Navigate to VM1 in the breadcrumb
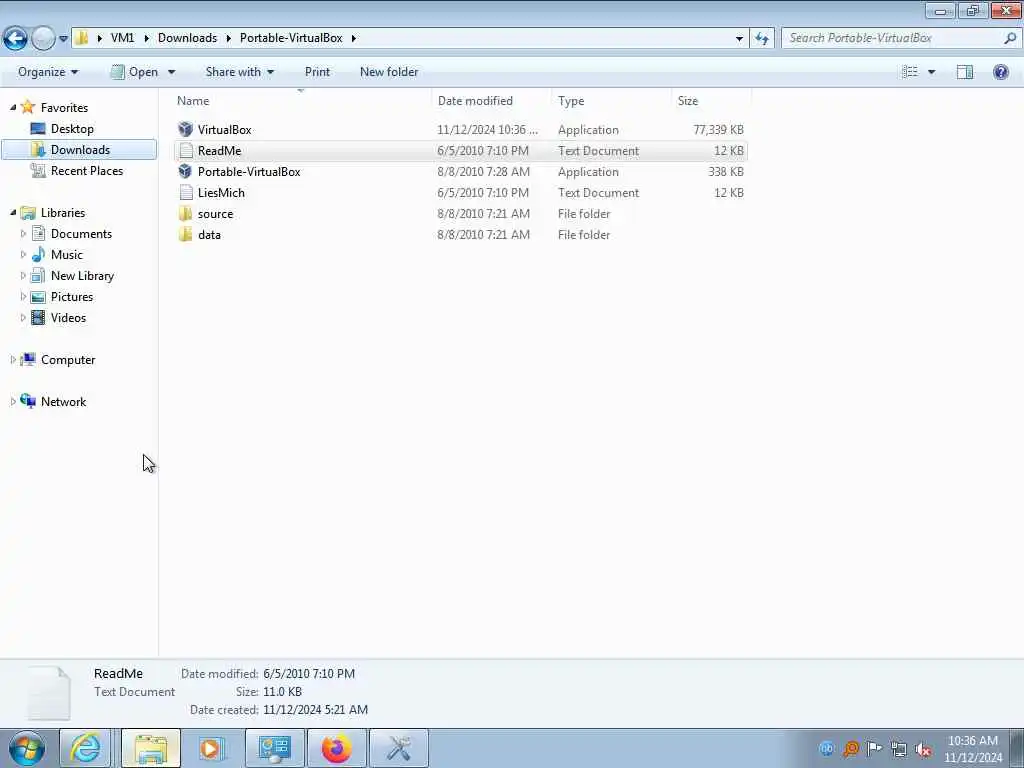The image size is (1024, 768). 122,38
